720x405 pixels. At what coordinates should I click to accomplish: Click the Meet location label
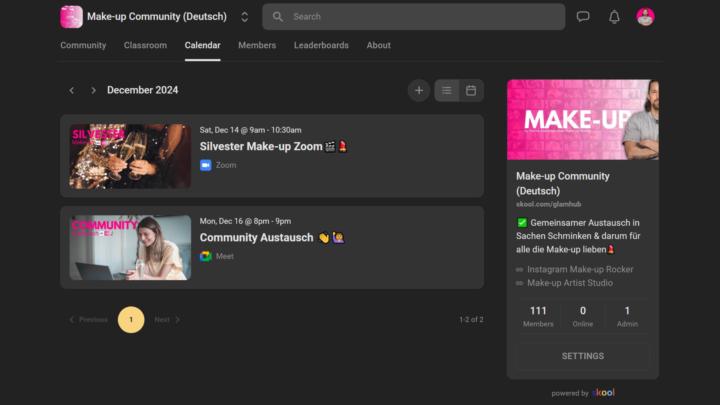click(x=225, y=256)
